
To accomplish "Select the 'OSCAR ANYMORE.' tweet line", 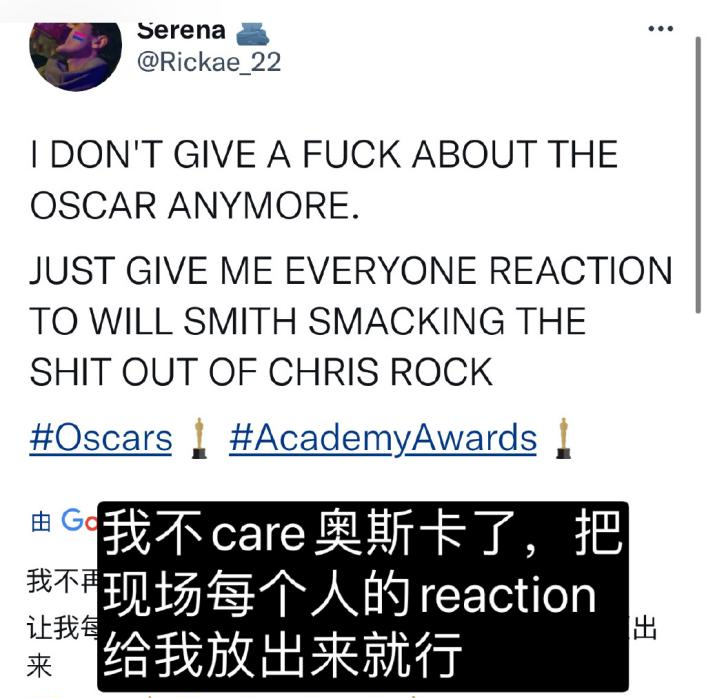I will (x=195, y=206).
